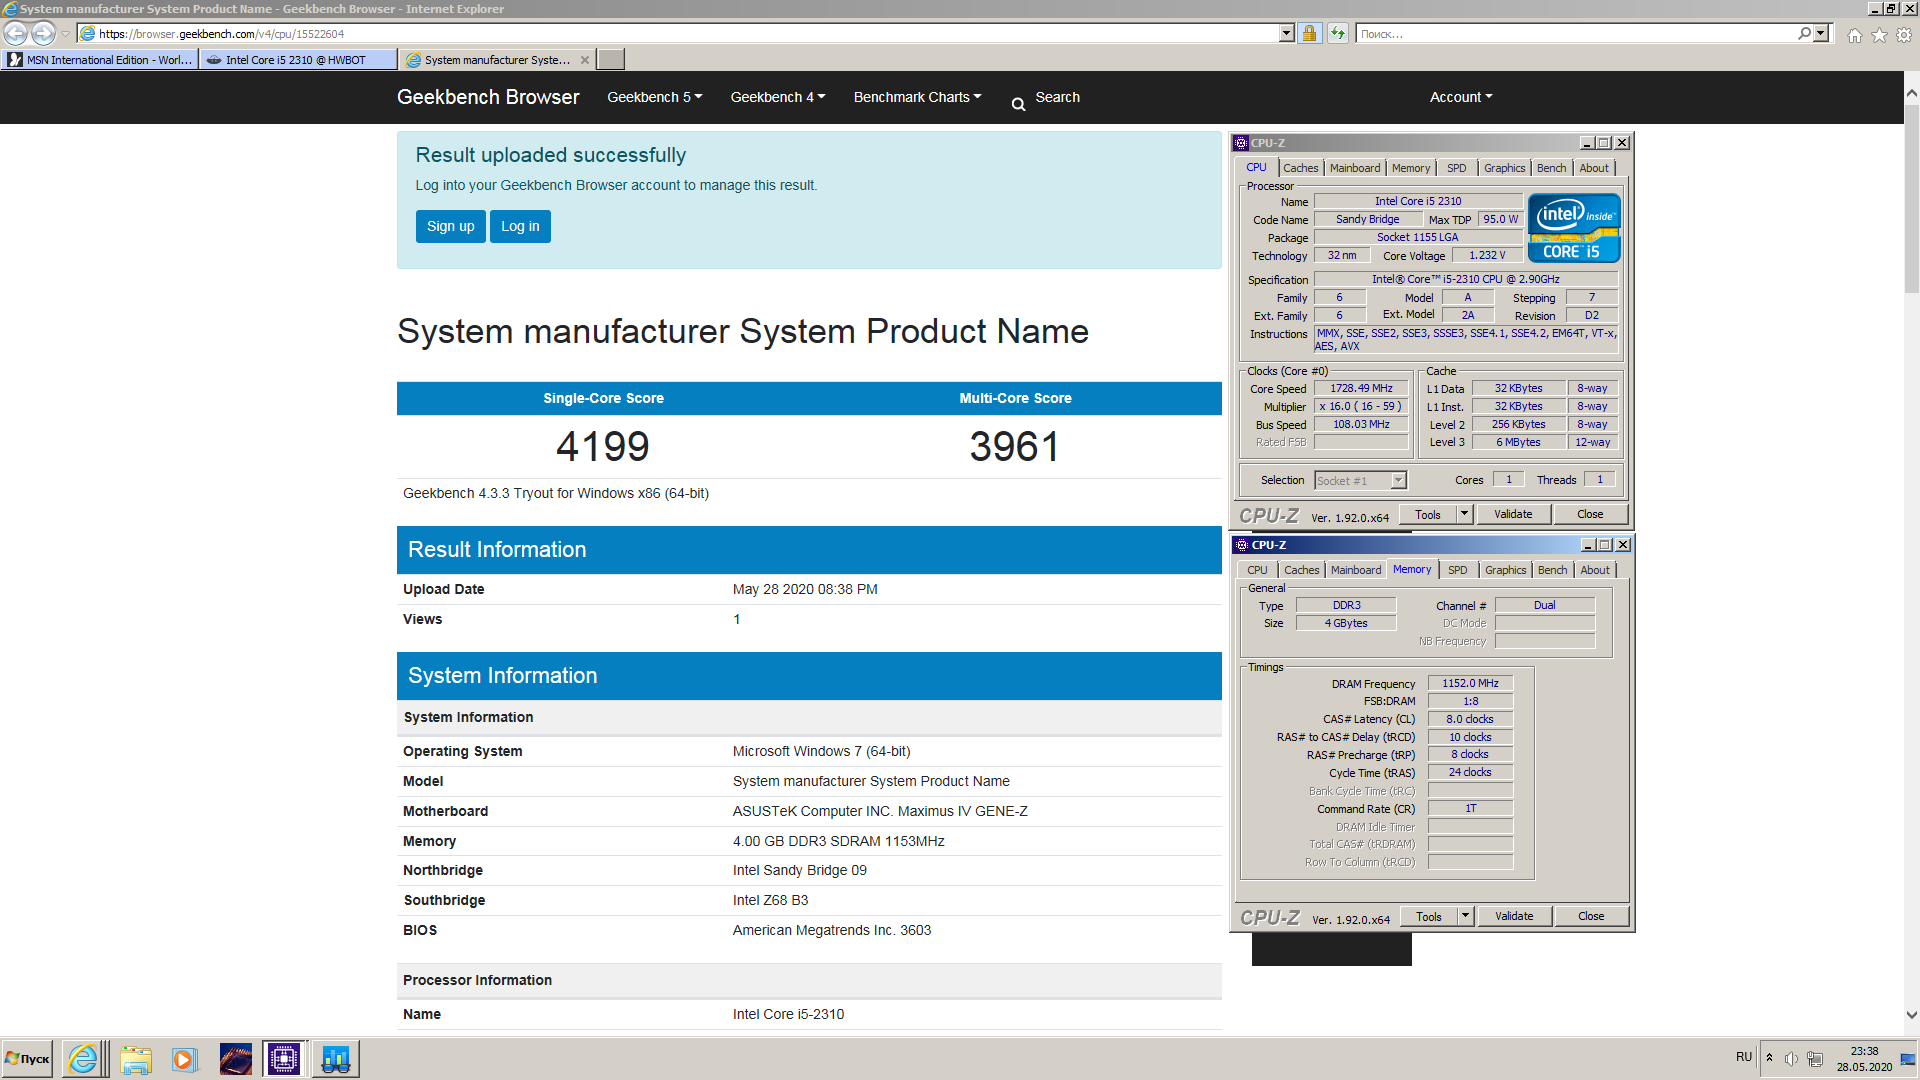Click the Tools button in the lower CPU-Z window
The image size is (1920, 1080).
[x=1428, y=917]
